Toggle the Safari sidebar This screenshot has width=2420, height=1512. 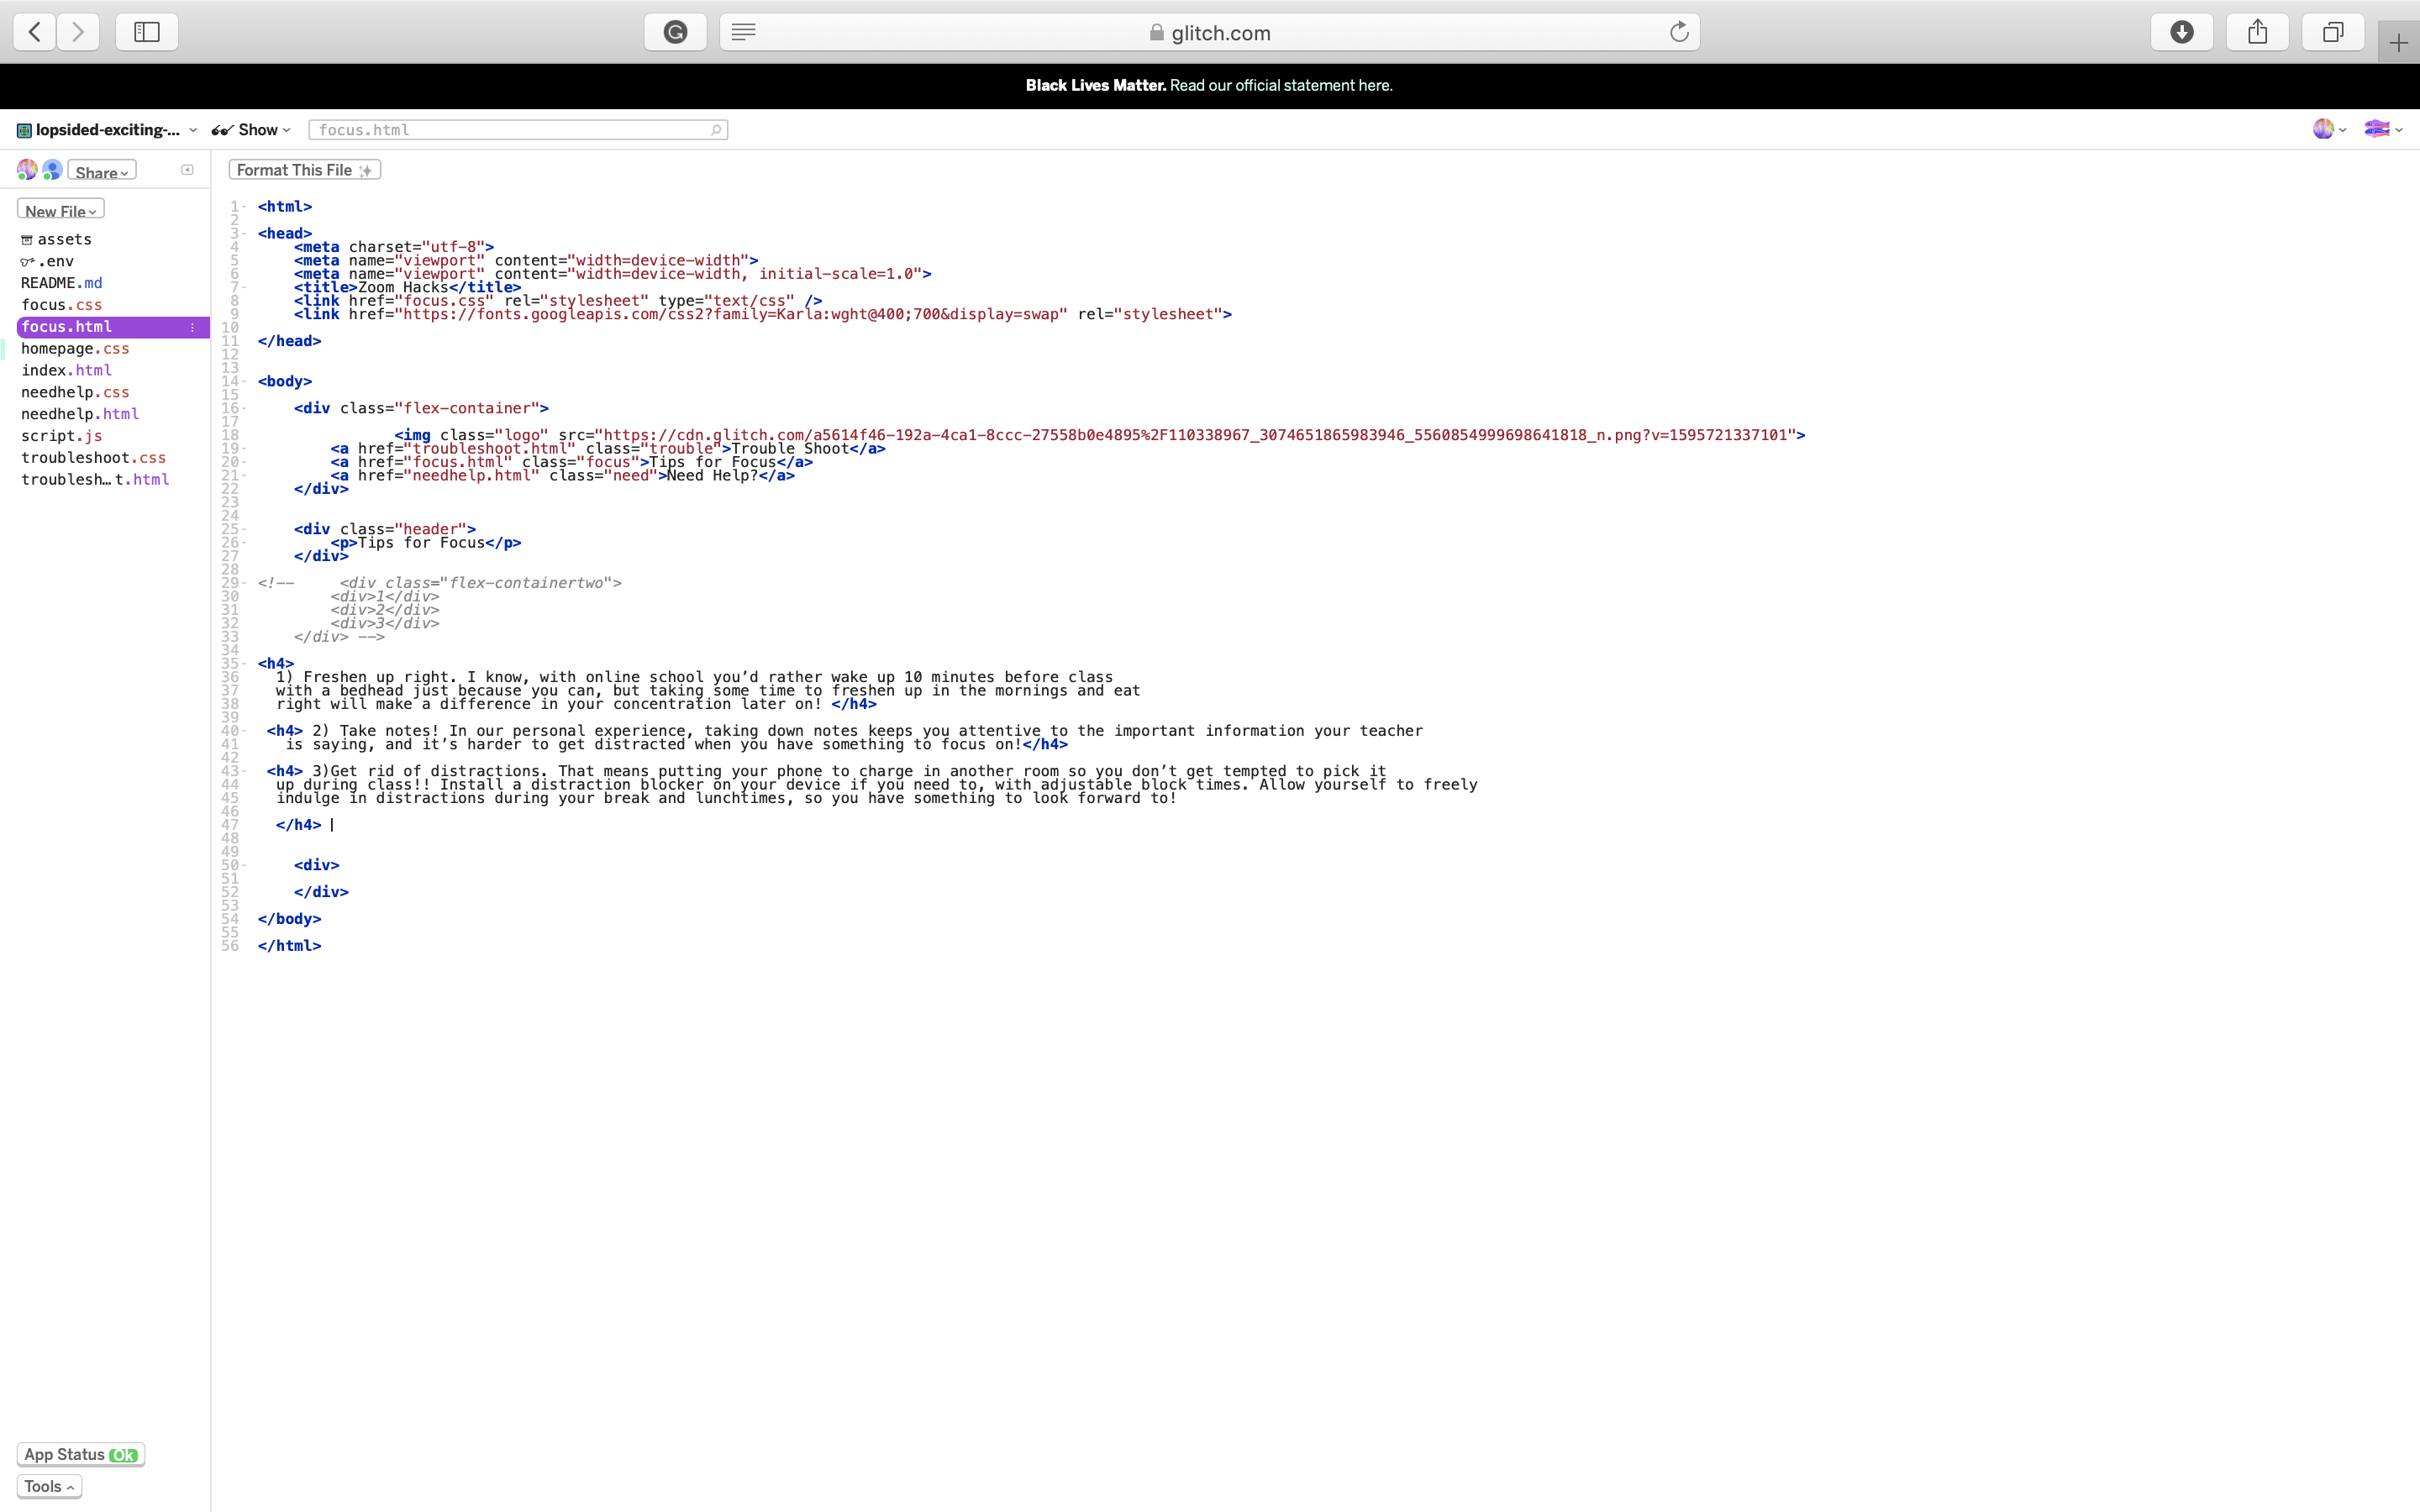(147, 32)
